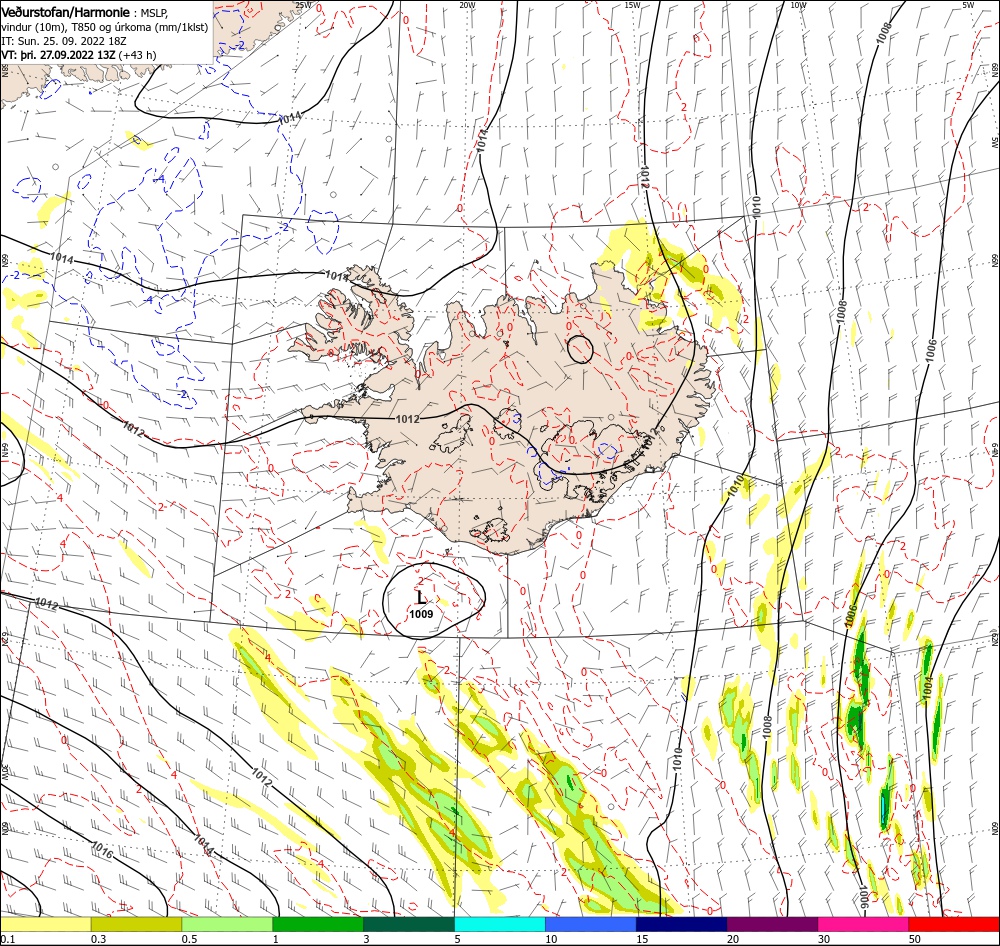Click the yellow 0.1 mm precipitation legend swatch
1000x946 pixels.
pos(45,924)
